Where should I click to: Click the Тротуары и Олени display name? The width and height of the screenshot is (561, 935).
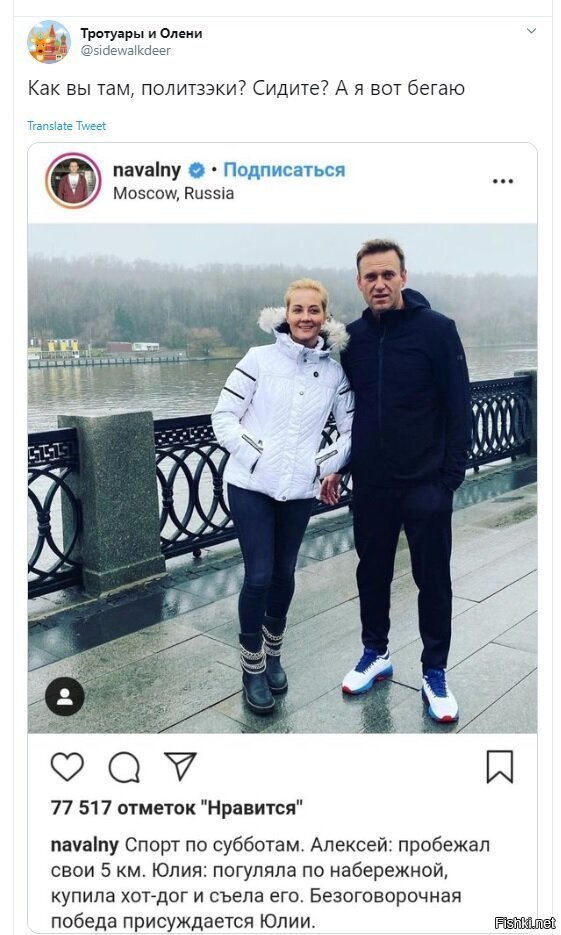pyautogui.click(x=141, y=33)
